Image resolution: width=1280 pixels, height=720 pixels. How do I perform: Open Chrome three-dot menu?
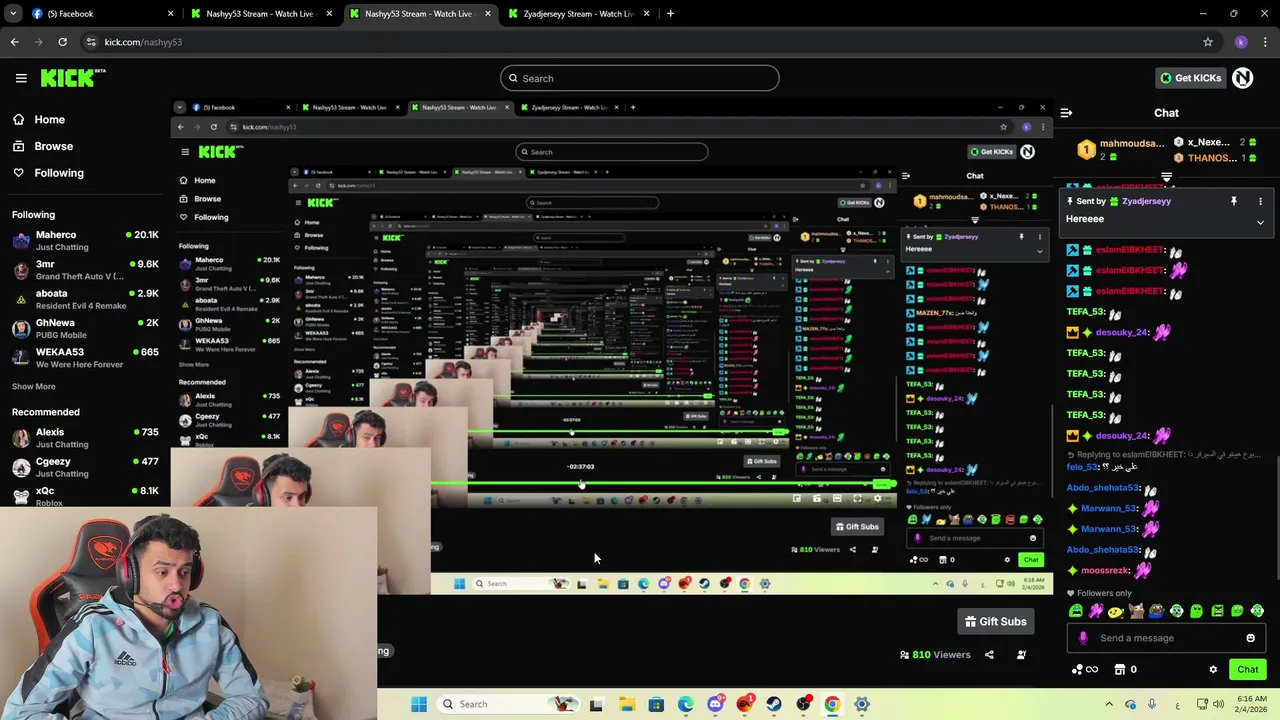(x=1265, y=42)
